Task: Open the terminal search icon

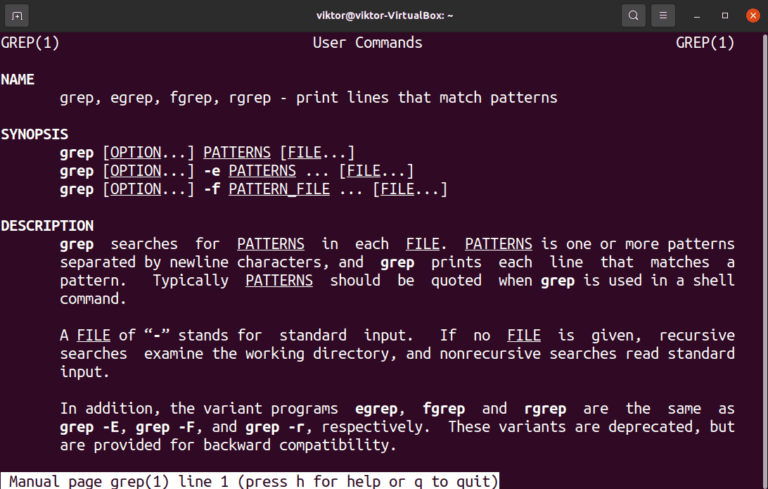Action: [x=633, y=16]
